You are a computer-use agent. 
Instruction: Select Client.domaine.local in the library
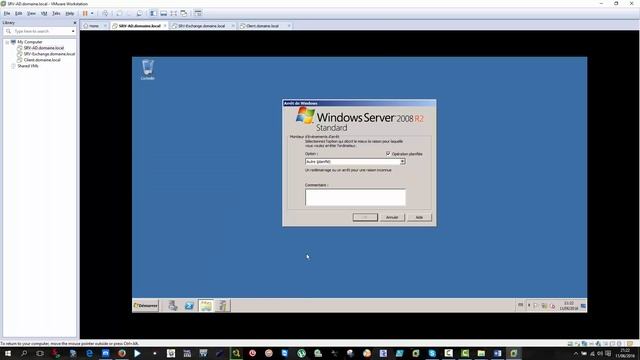tap(42, 60)
